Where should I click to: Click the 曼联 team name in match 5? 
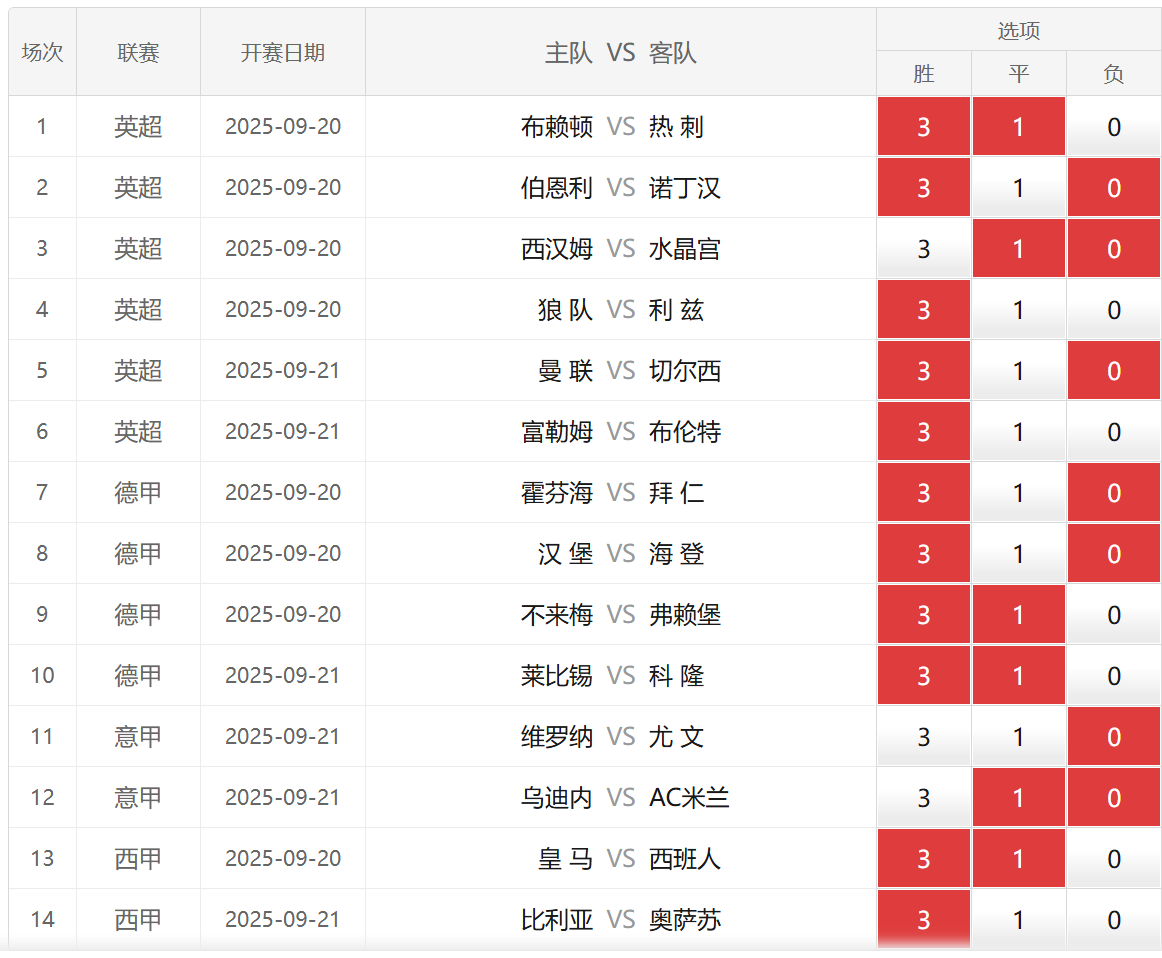tap(565, 371)
